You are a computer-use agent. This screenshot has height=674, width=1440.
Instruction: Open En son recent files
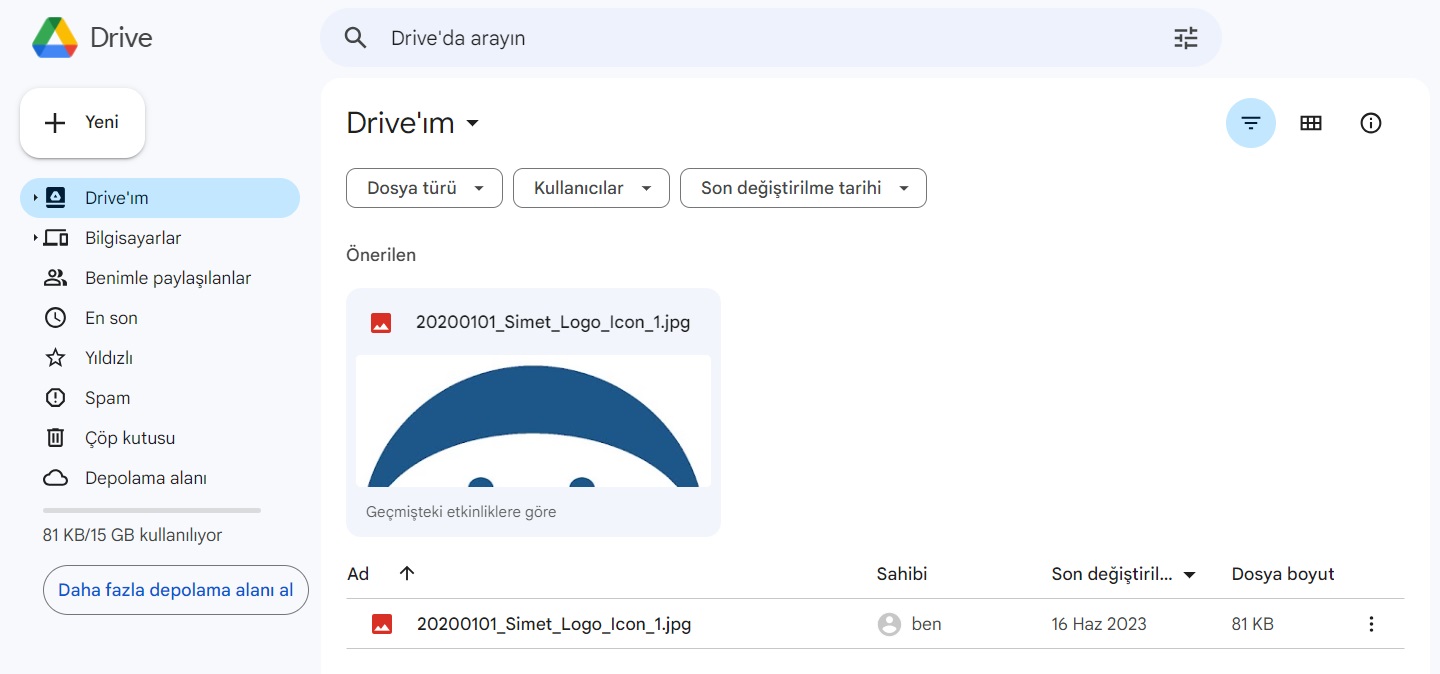tap(111, 318)
